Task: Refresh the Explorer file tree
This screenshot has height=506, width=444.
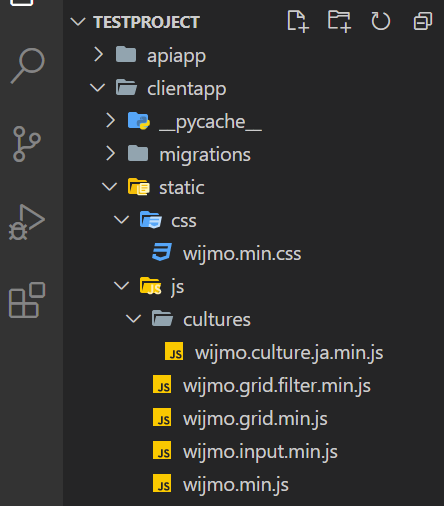Action: point(381,22)
